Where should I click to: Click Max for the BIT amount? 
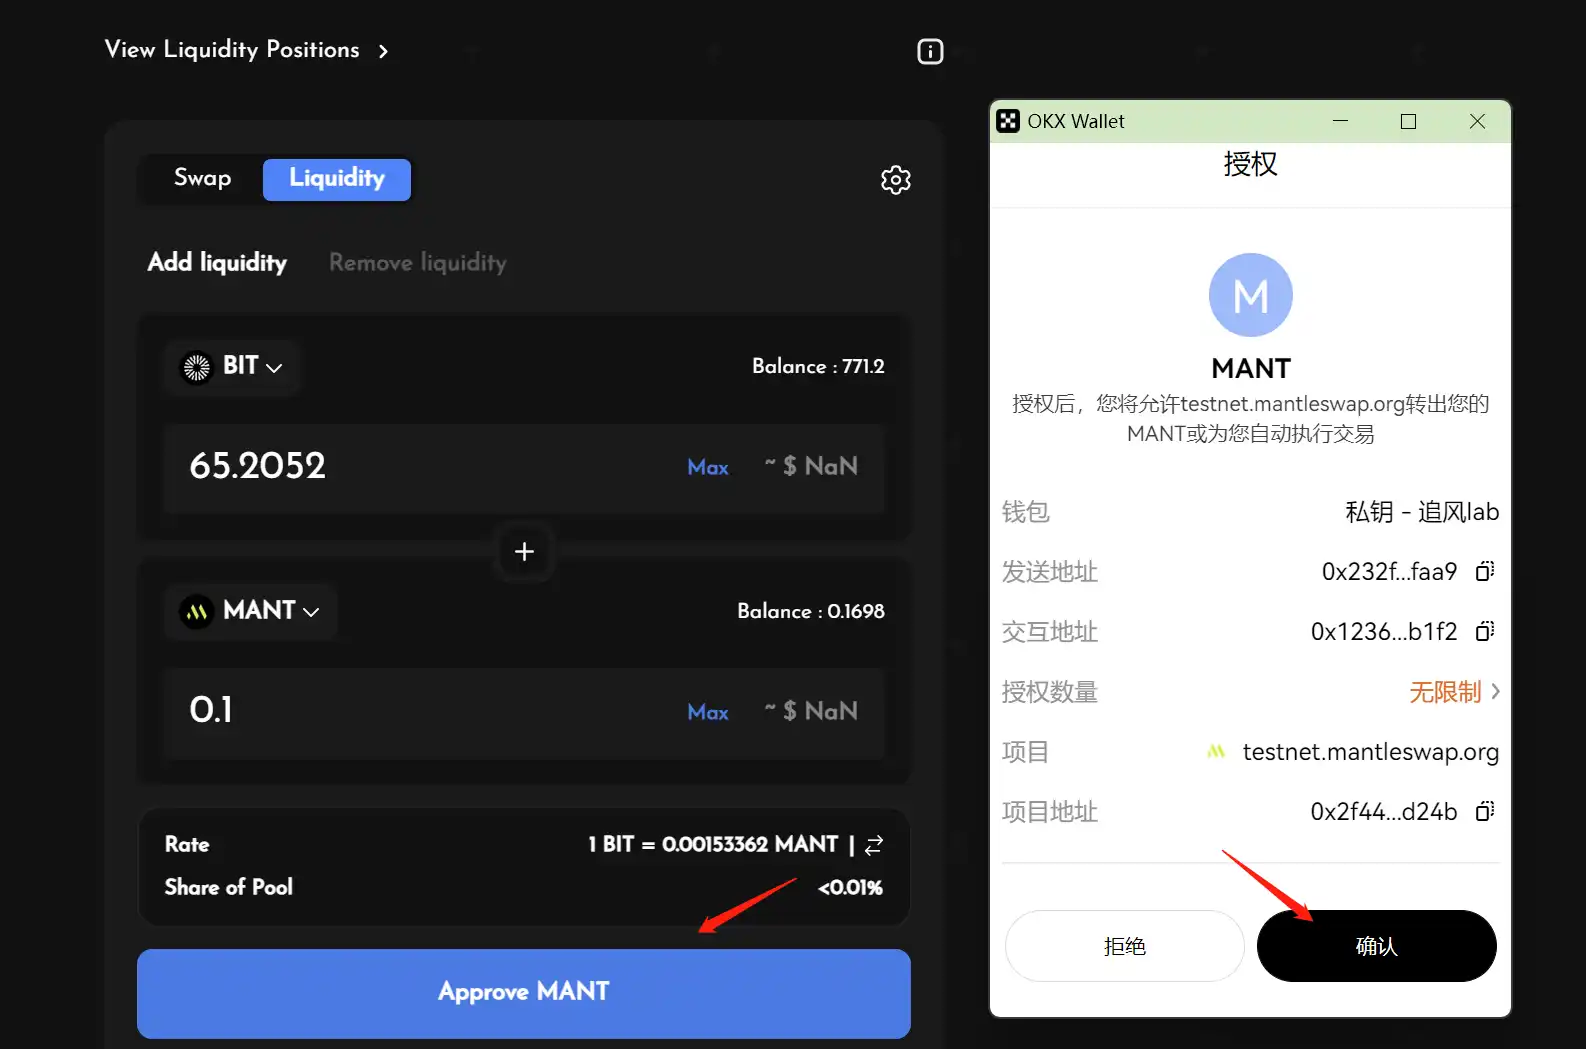[708, 467]
